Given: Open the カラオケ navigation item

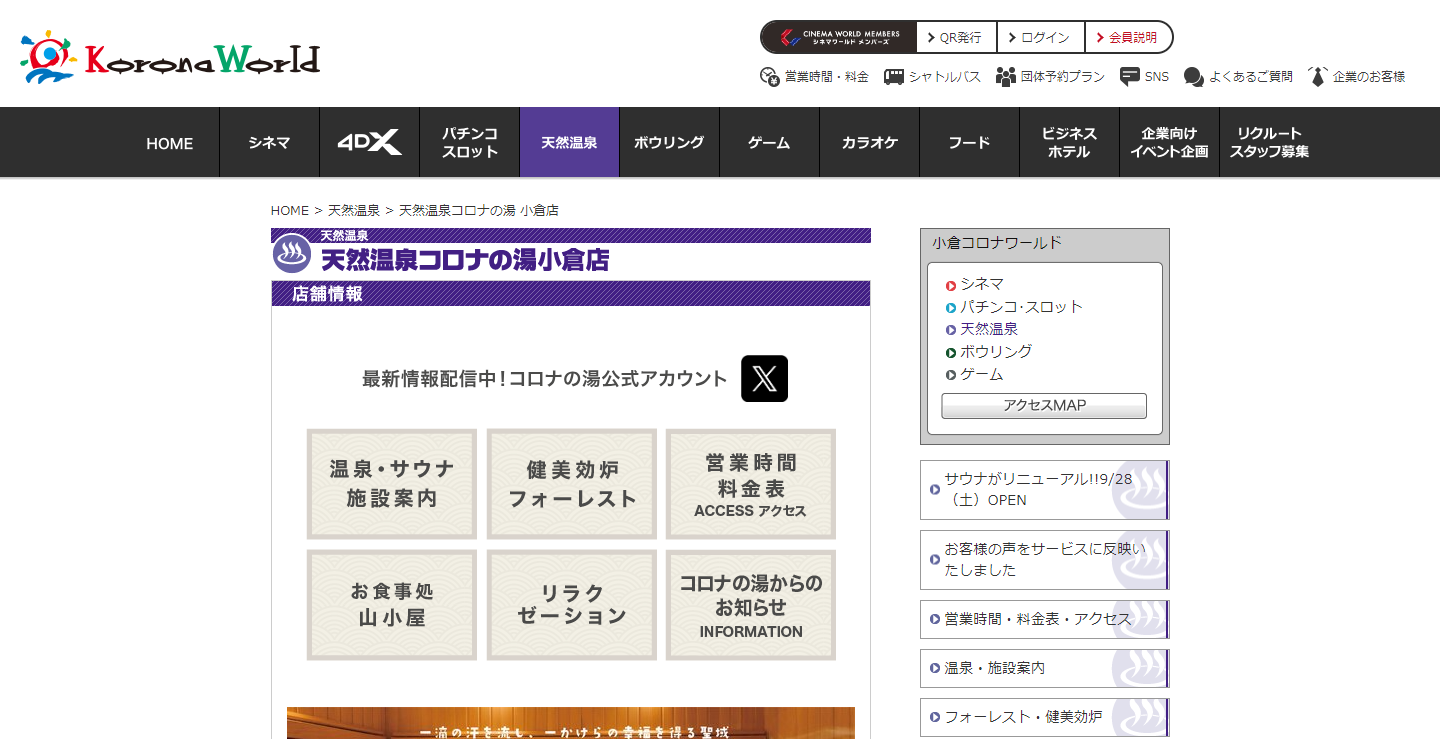Looking at the screenshot, I should (869, 142).
